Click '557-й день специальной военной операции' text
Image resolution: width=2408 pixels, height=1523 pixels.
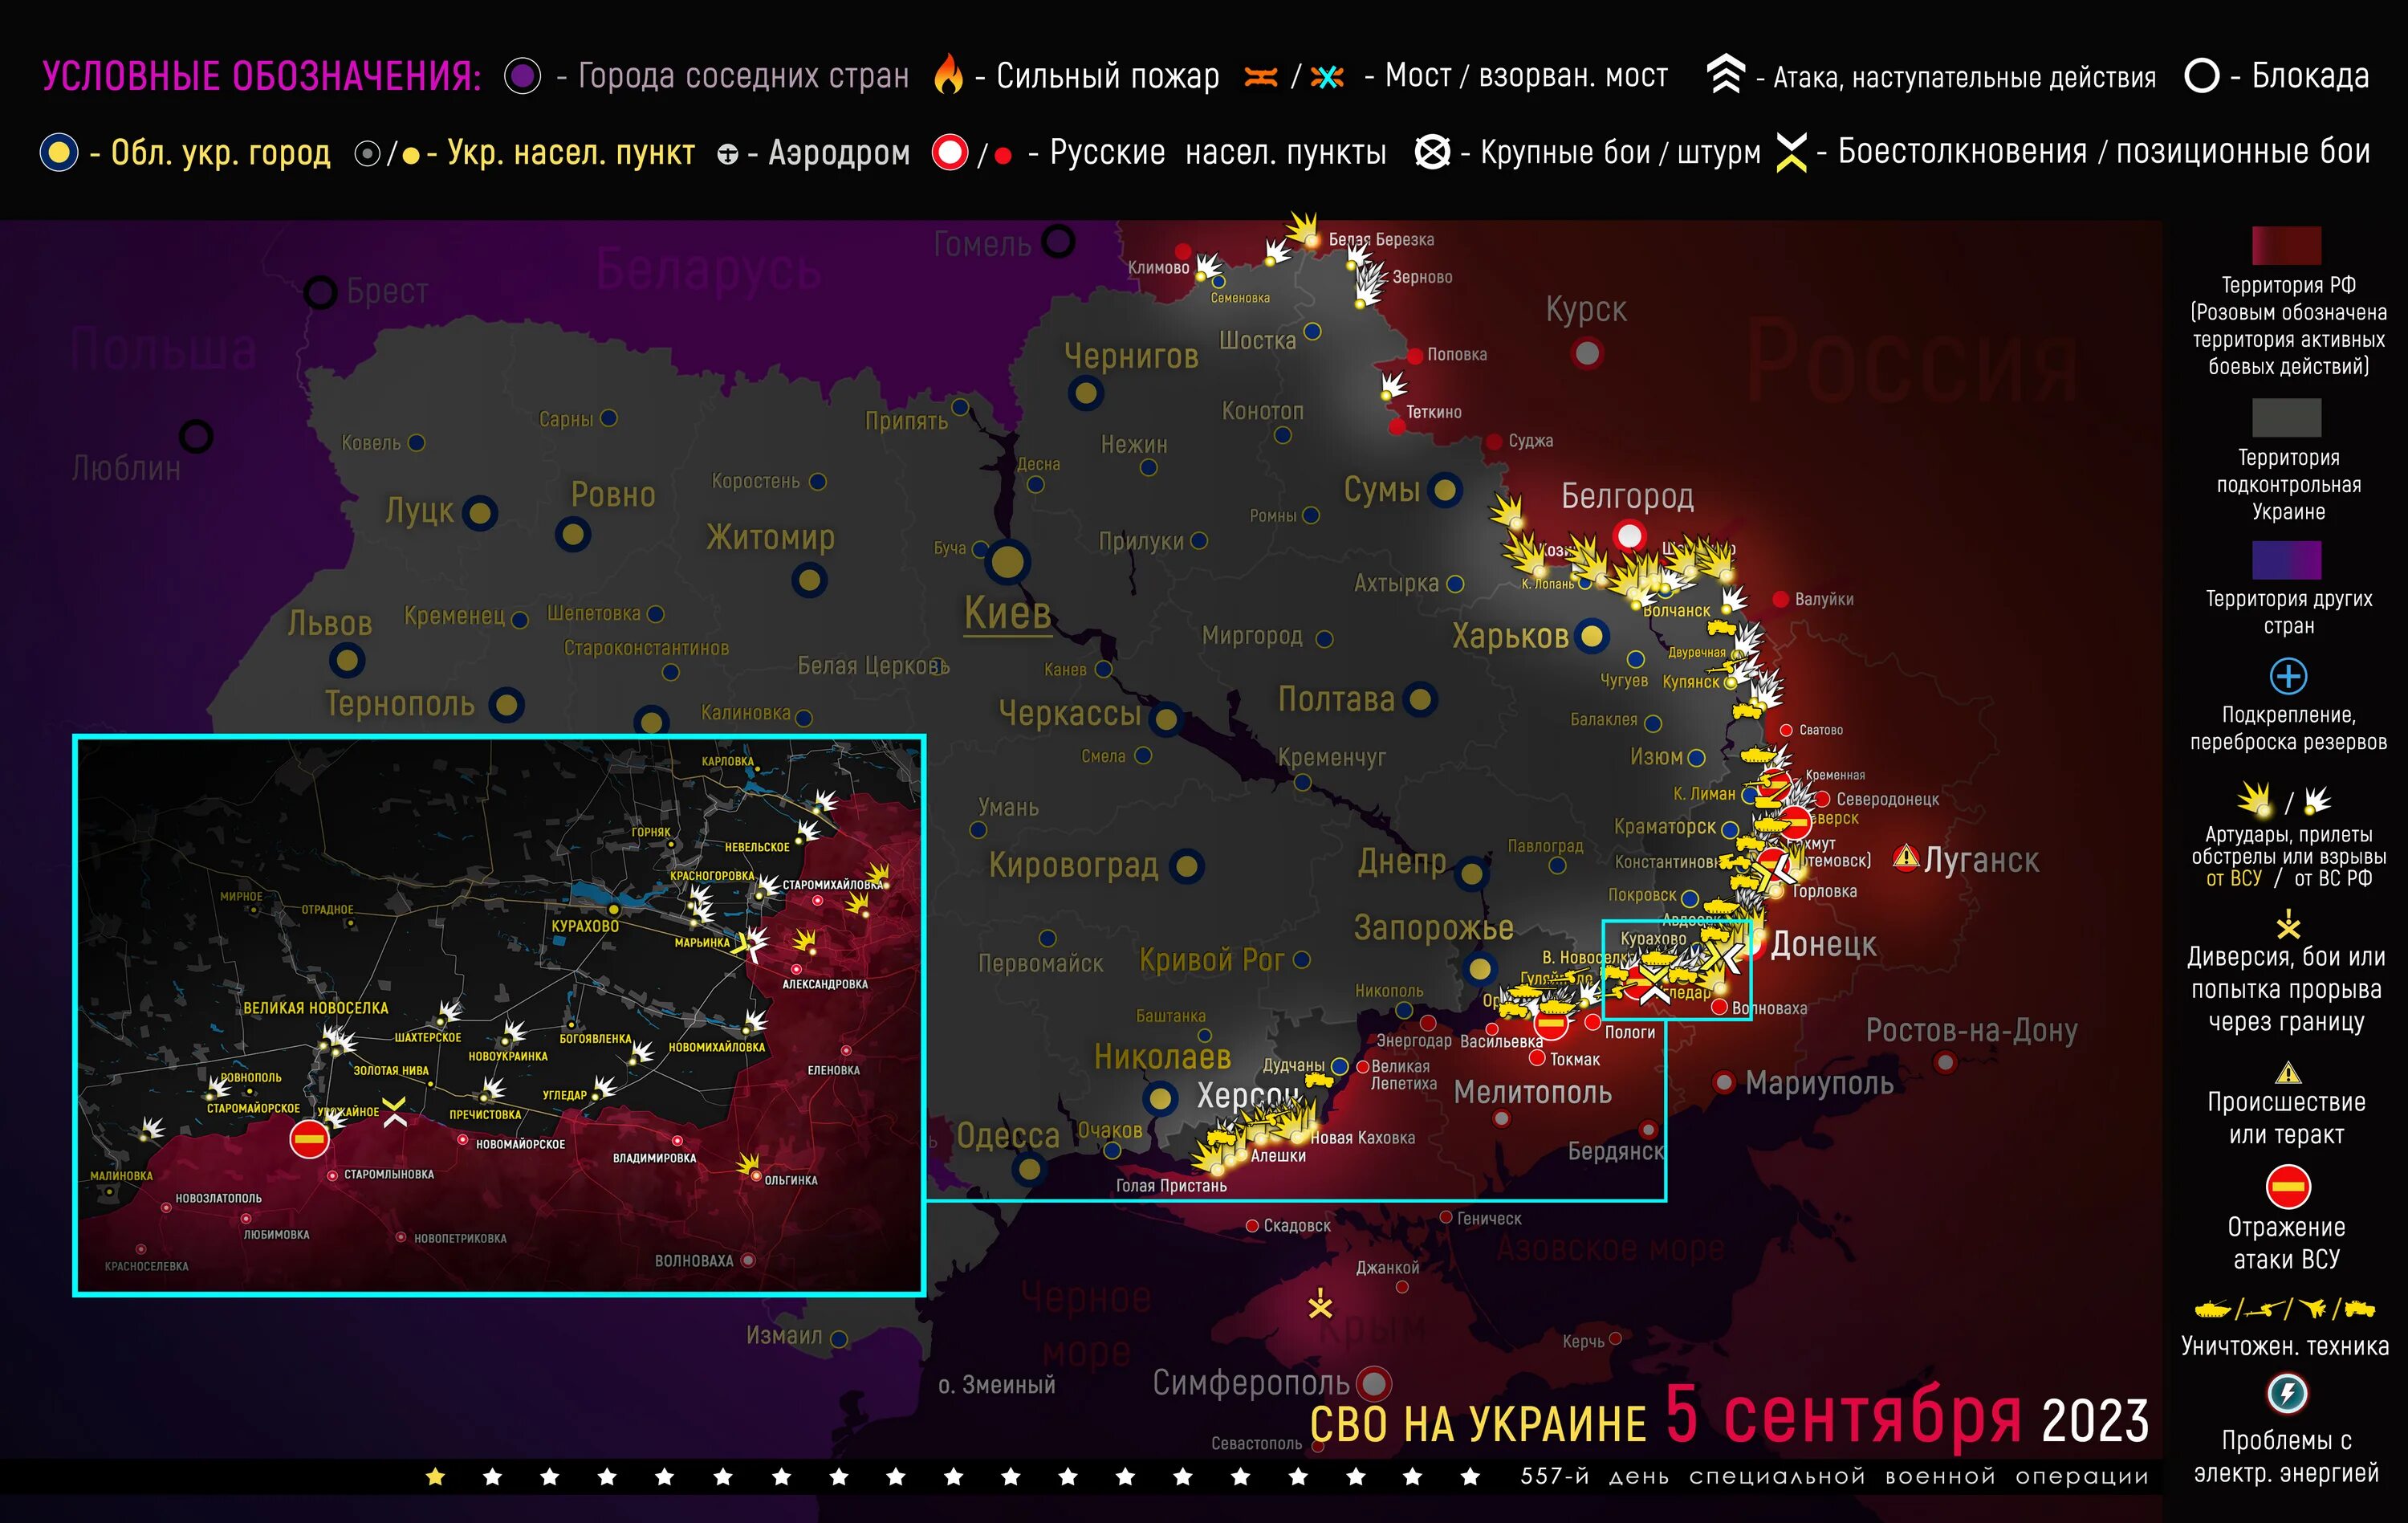point(1834,1476)
